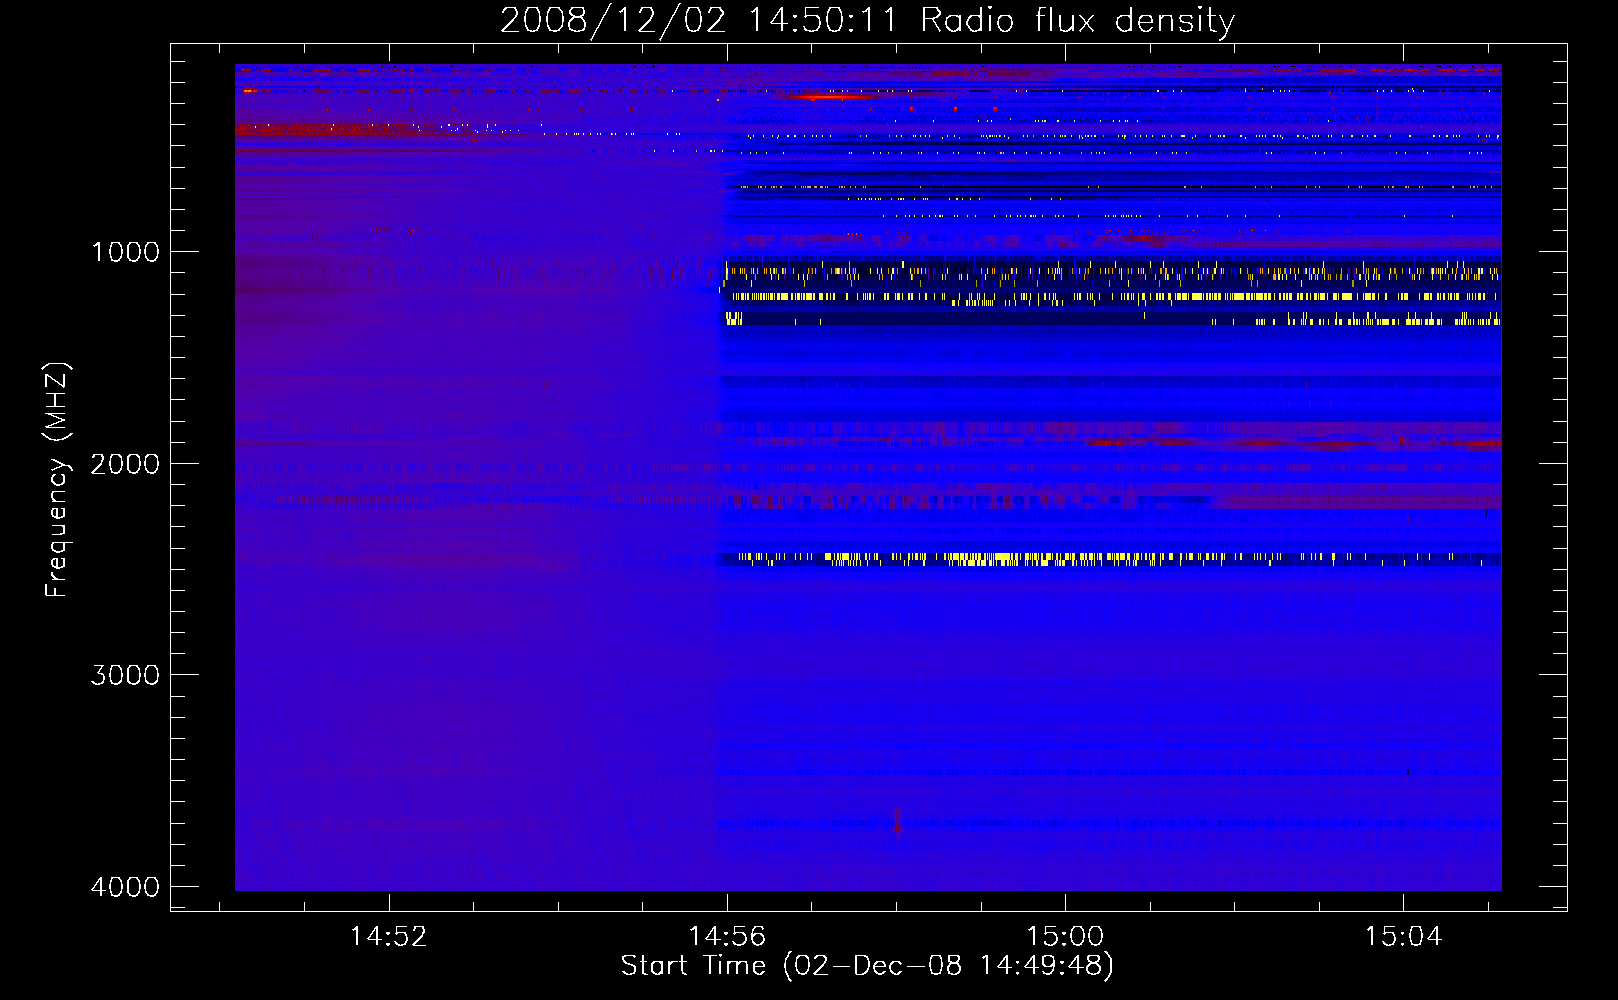Click the 4000 frequency tick label
This screenshot has width=1618, height=1000.
(x=125, y=887)
